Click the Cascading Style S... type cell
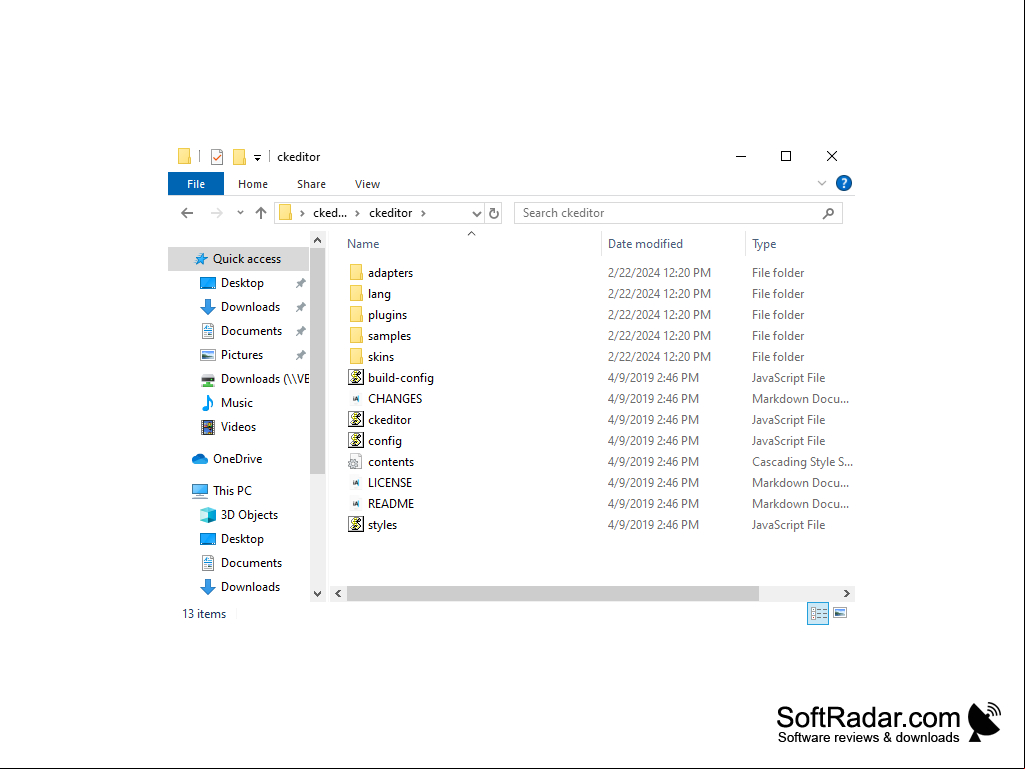The height and width of the screenshot is (769, 1025). click(x=802, y=462)
